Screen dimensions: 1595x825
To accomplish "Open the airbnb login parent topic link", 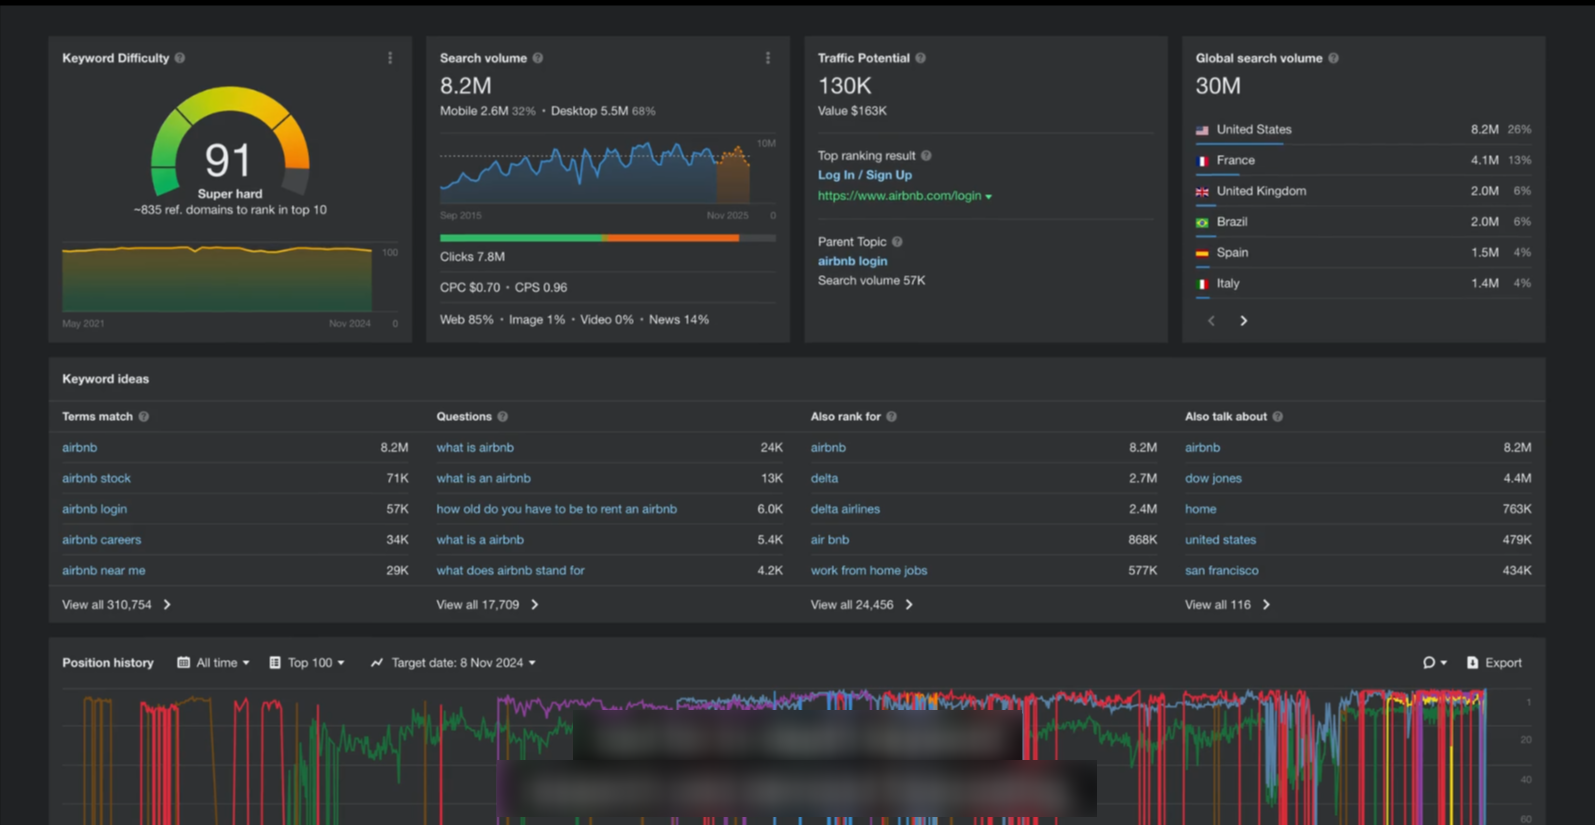I will click(x=852, y=261).
